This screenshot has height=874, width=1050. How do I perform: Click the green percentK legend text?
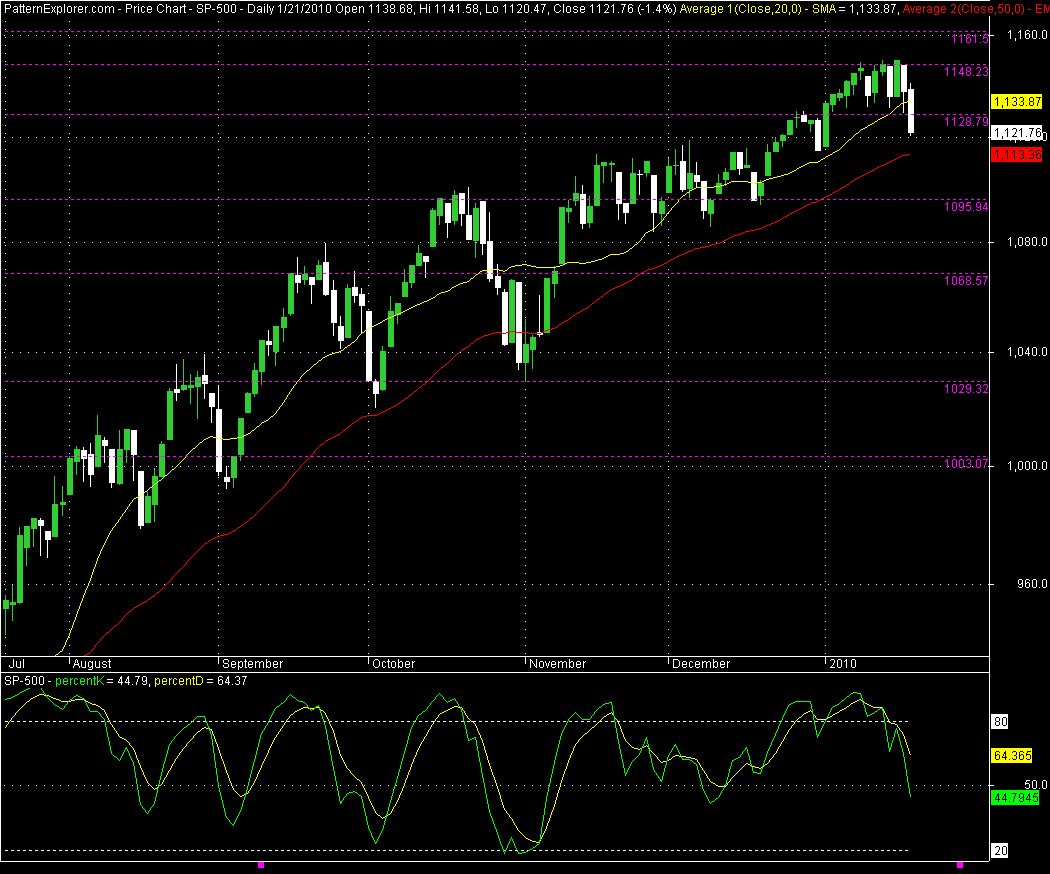pos(80,681)
